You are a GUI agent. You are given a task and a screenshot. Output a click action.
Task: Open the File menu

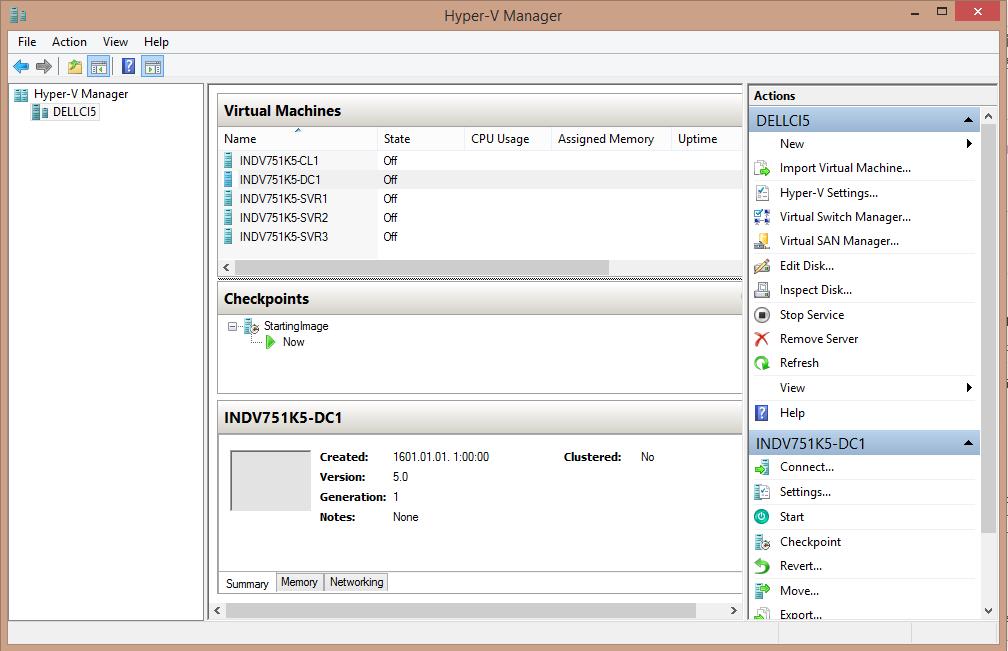pos(27,42)
